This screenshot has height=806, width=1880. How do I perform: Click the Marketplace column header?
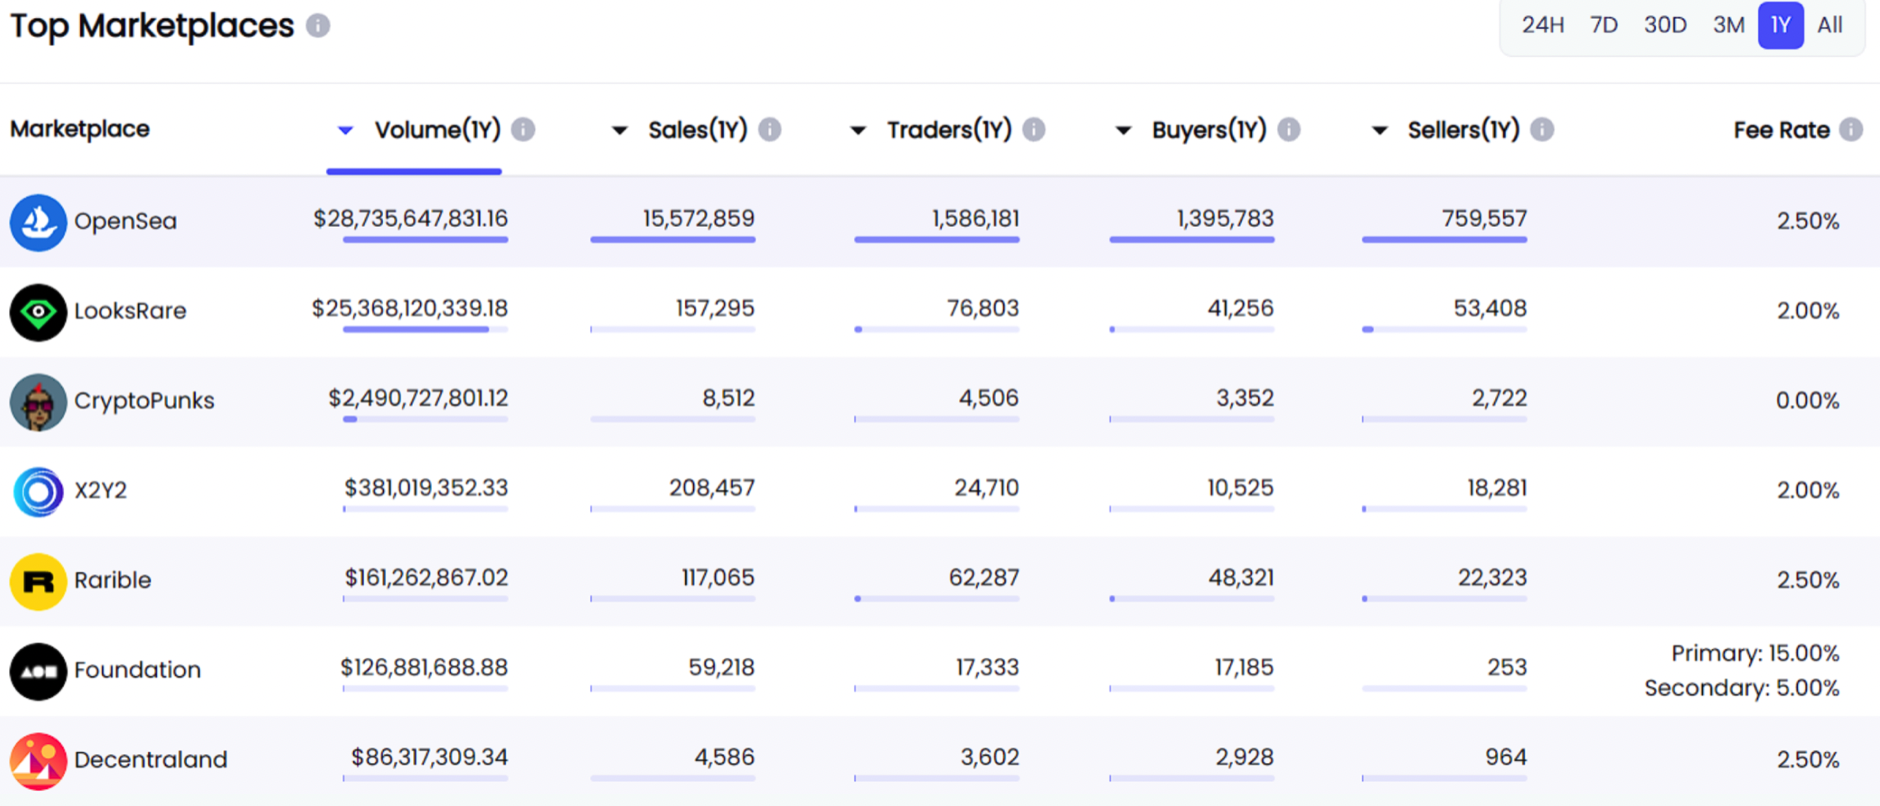[x=80, y=129]
